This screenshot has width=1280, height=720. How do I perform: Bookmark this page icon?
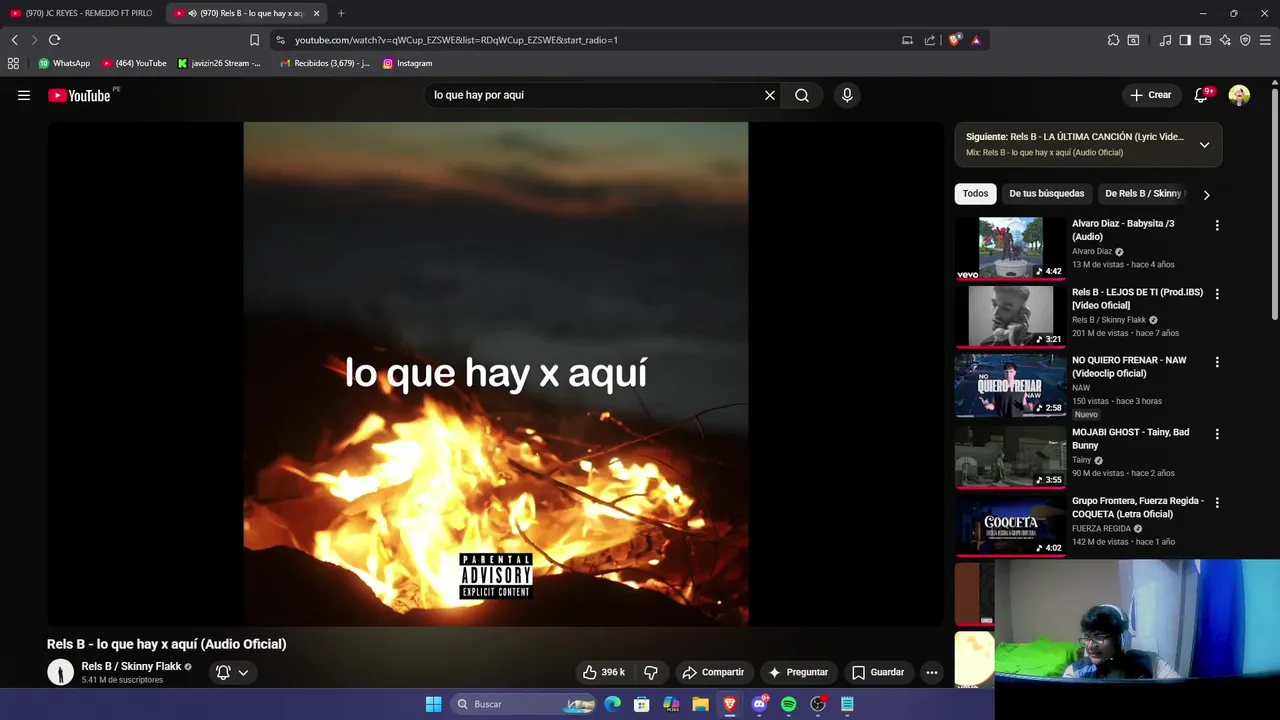click(254, 40)
